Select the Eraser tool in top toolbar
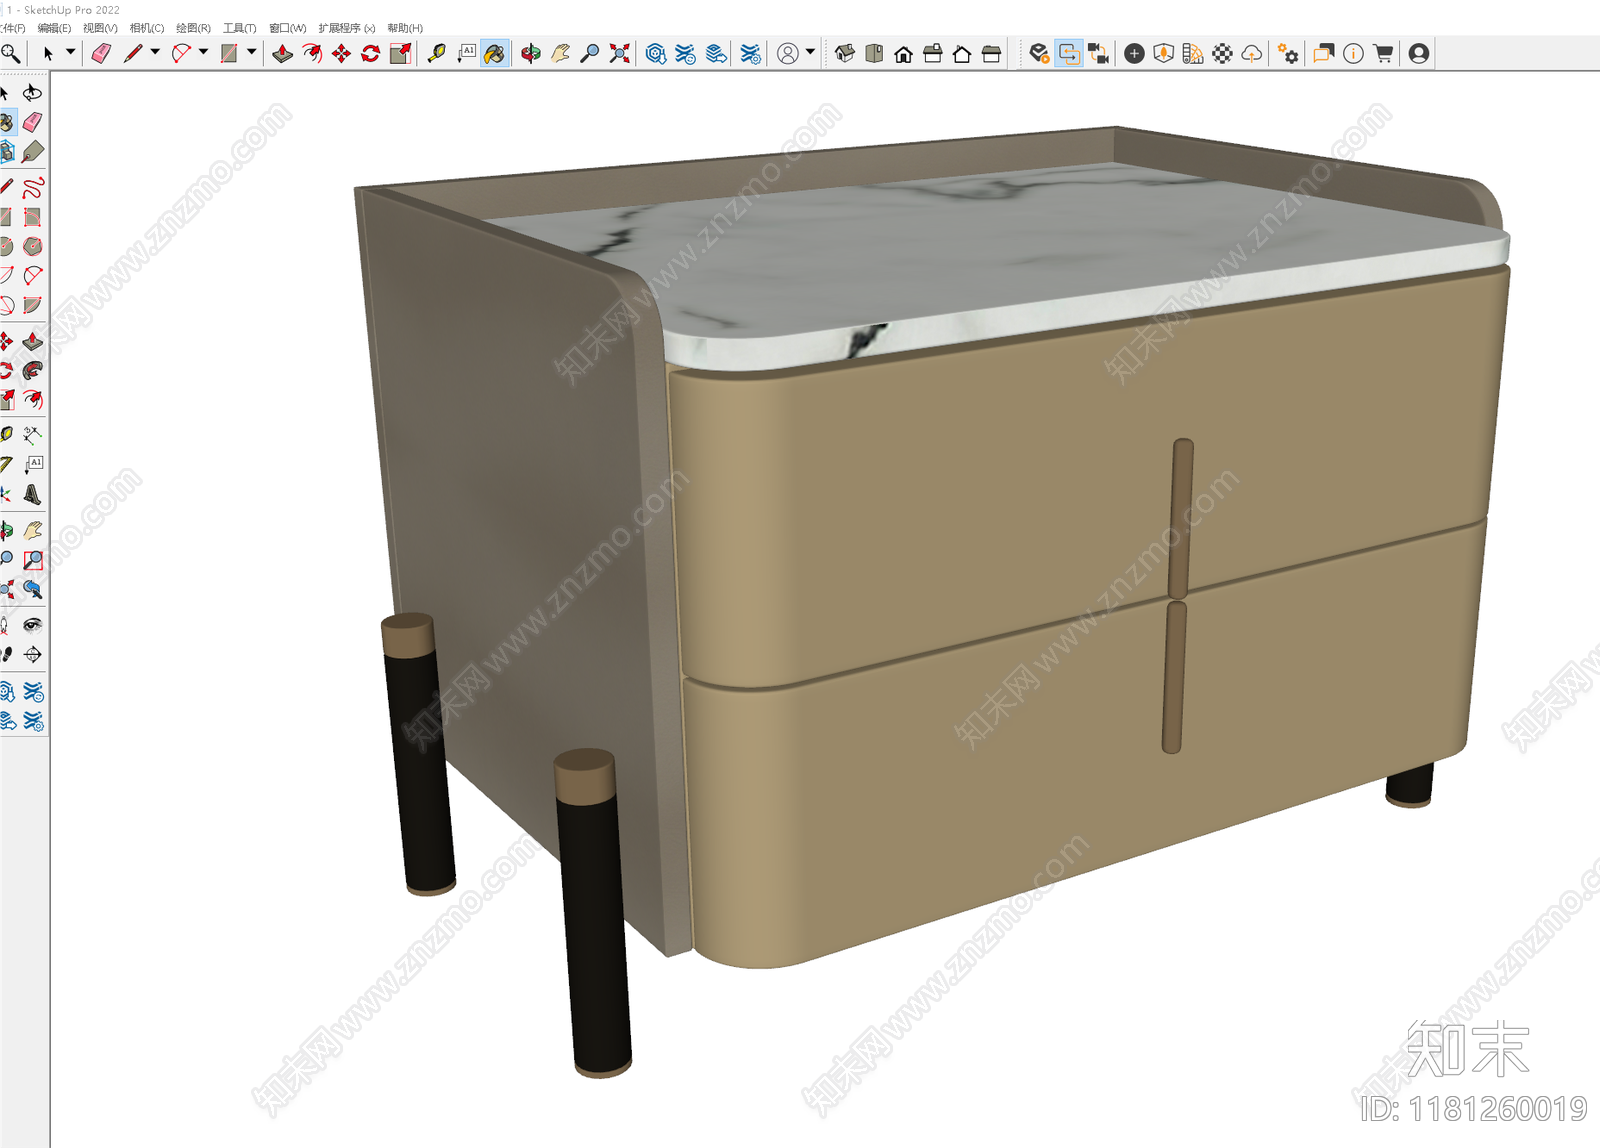Image resolution: width=1600 pixels, height=1148 pixels. point(101,54)
